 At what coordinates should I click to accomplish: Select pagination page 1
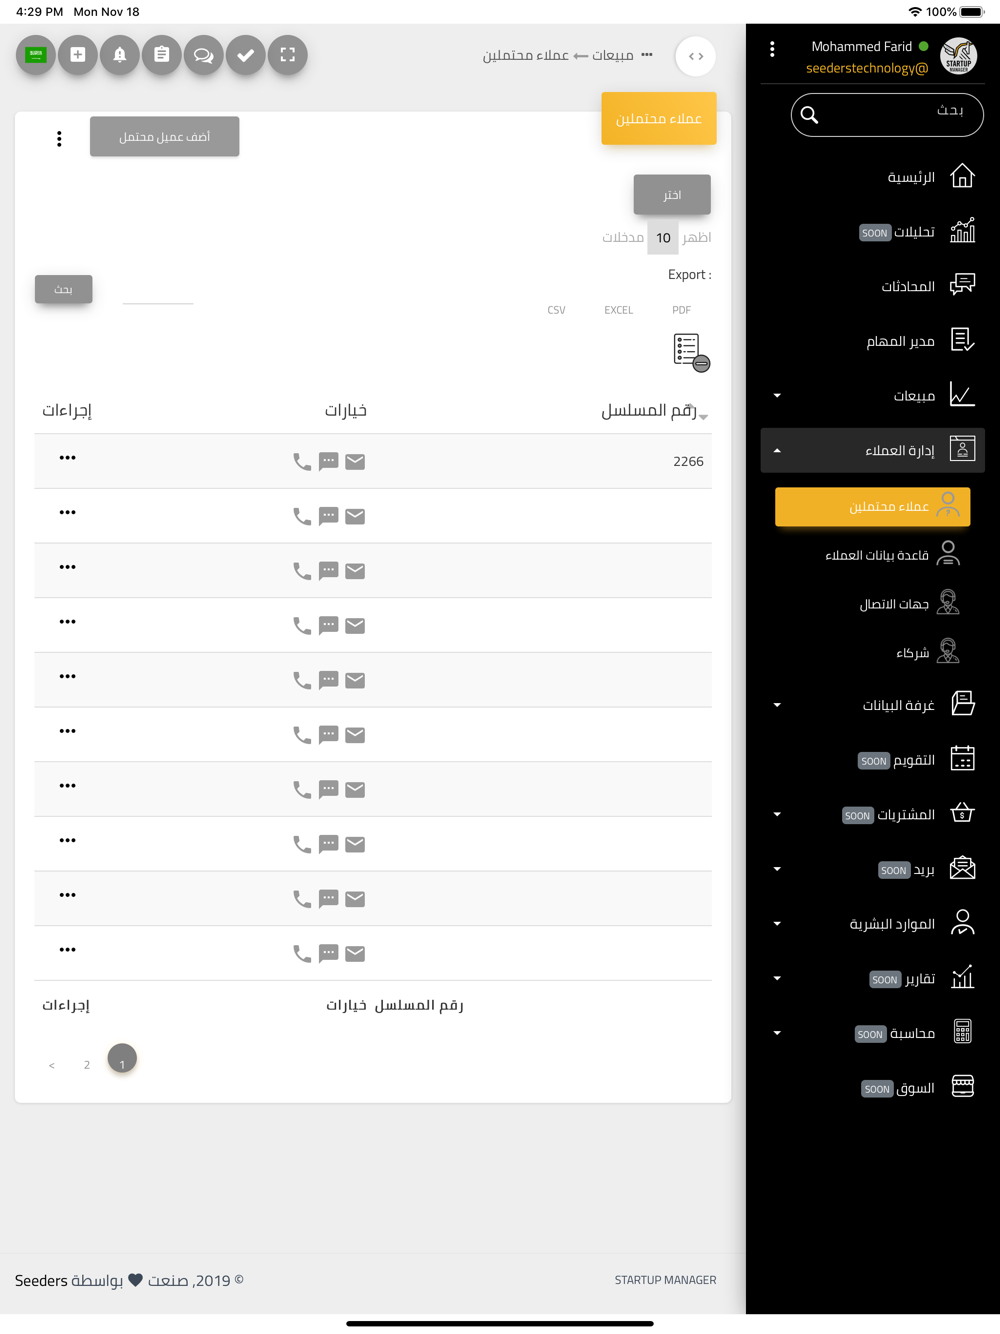[122, 1059]
